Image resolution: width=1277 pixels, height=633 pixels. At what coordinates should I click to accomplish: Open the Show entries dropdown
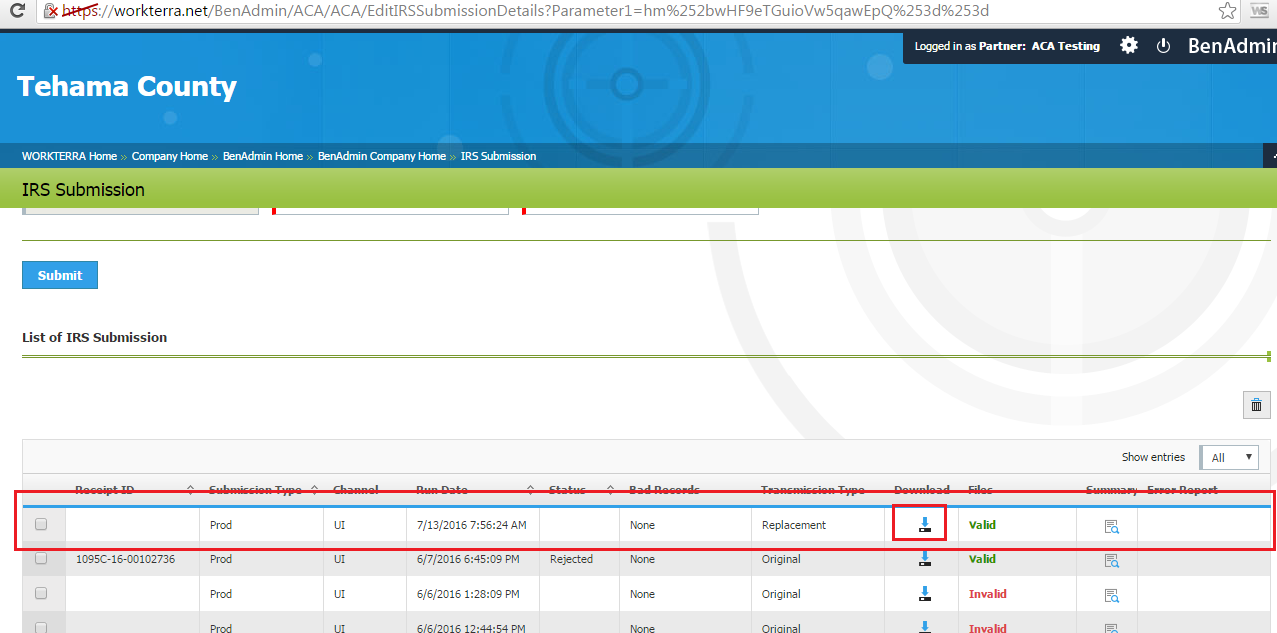tap(1229, 457)
